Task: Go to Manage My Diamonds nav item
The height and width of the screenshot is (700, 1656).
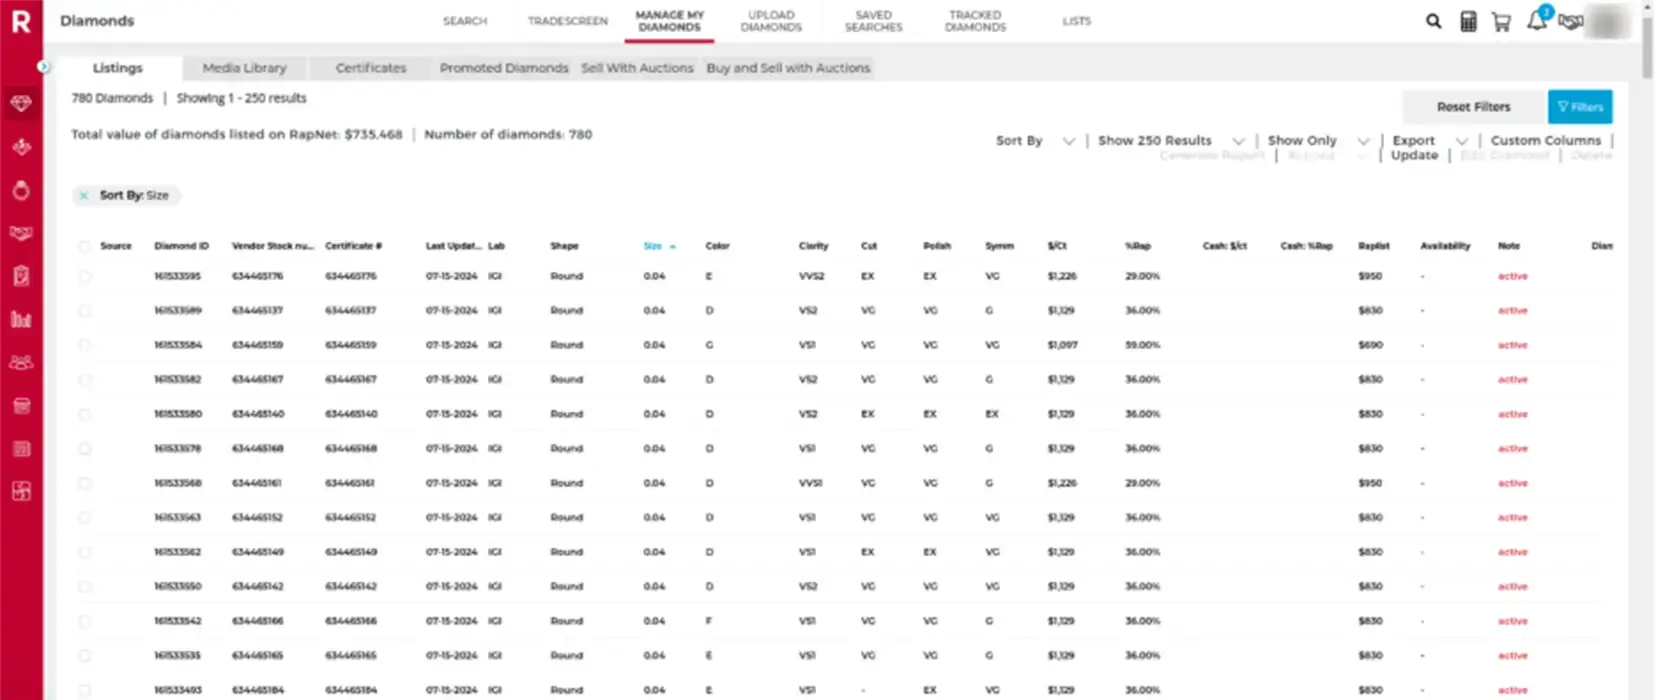Action: point(669,21)
